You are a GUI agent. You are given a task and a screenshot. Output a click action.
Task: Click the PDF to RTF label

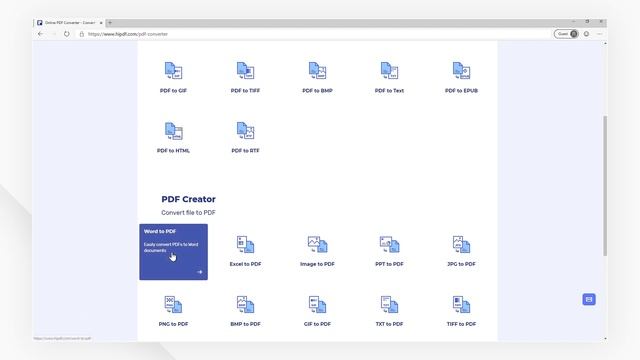click(245, 151)
